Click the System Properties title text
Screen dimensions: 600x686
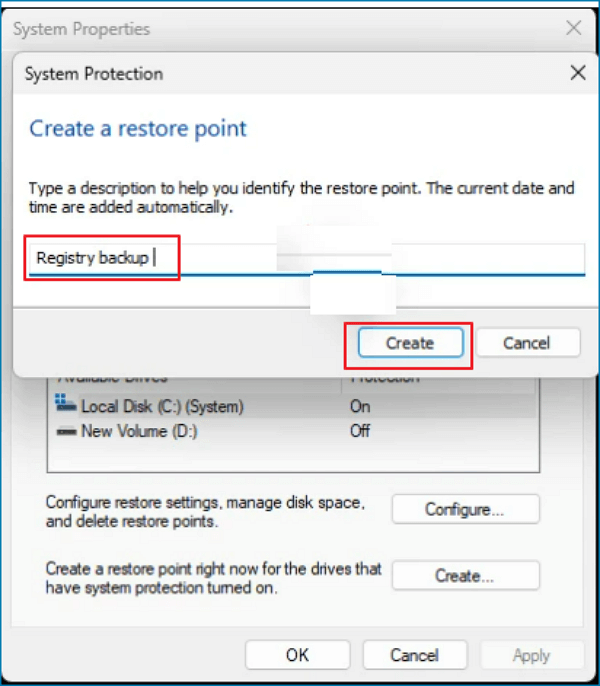pos(81,29)
